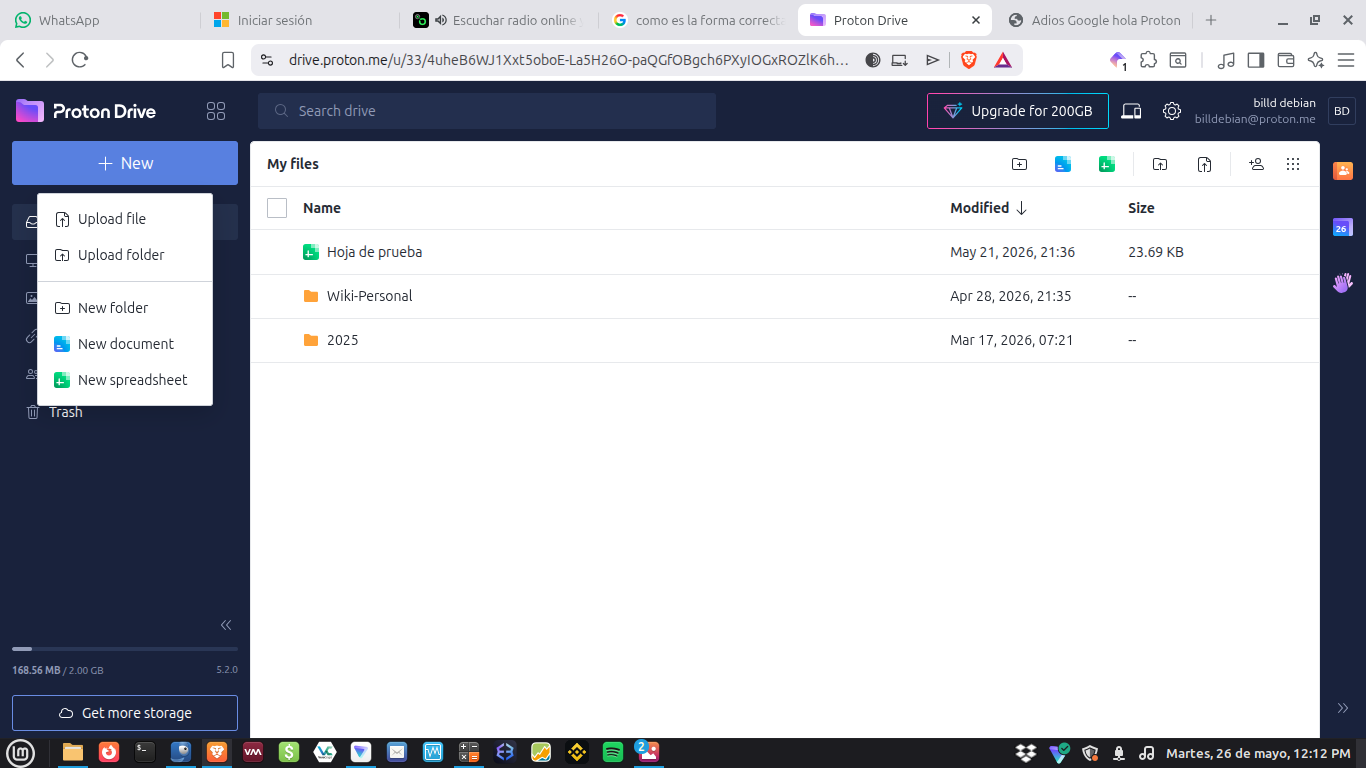Click the New folder toolbar icon in My files

(x=1019, y=164)
